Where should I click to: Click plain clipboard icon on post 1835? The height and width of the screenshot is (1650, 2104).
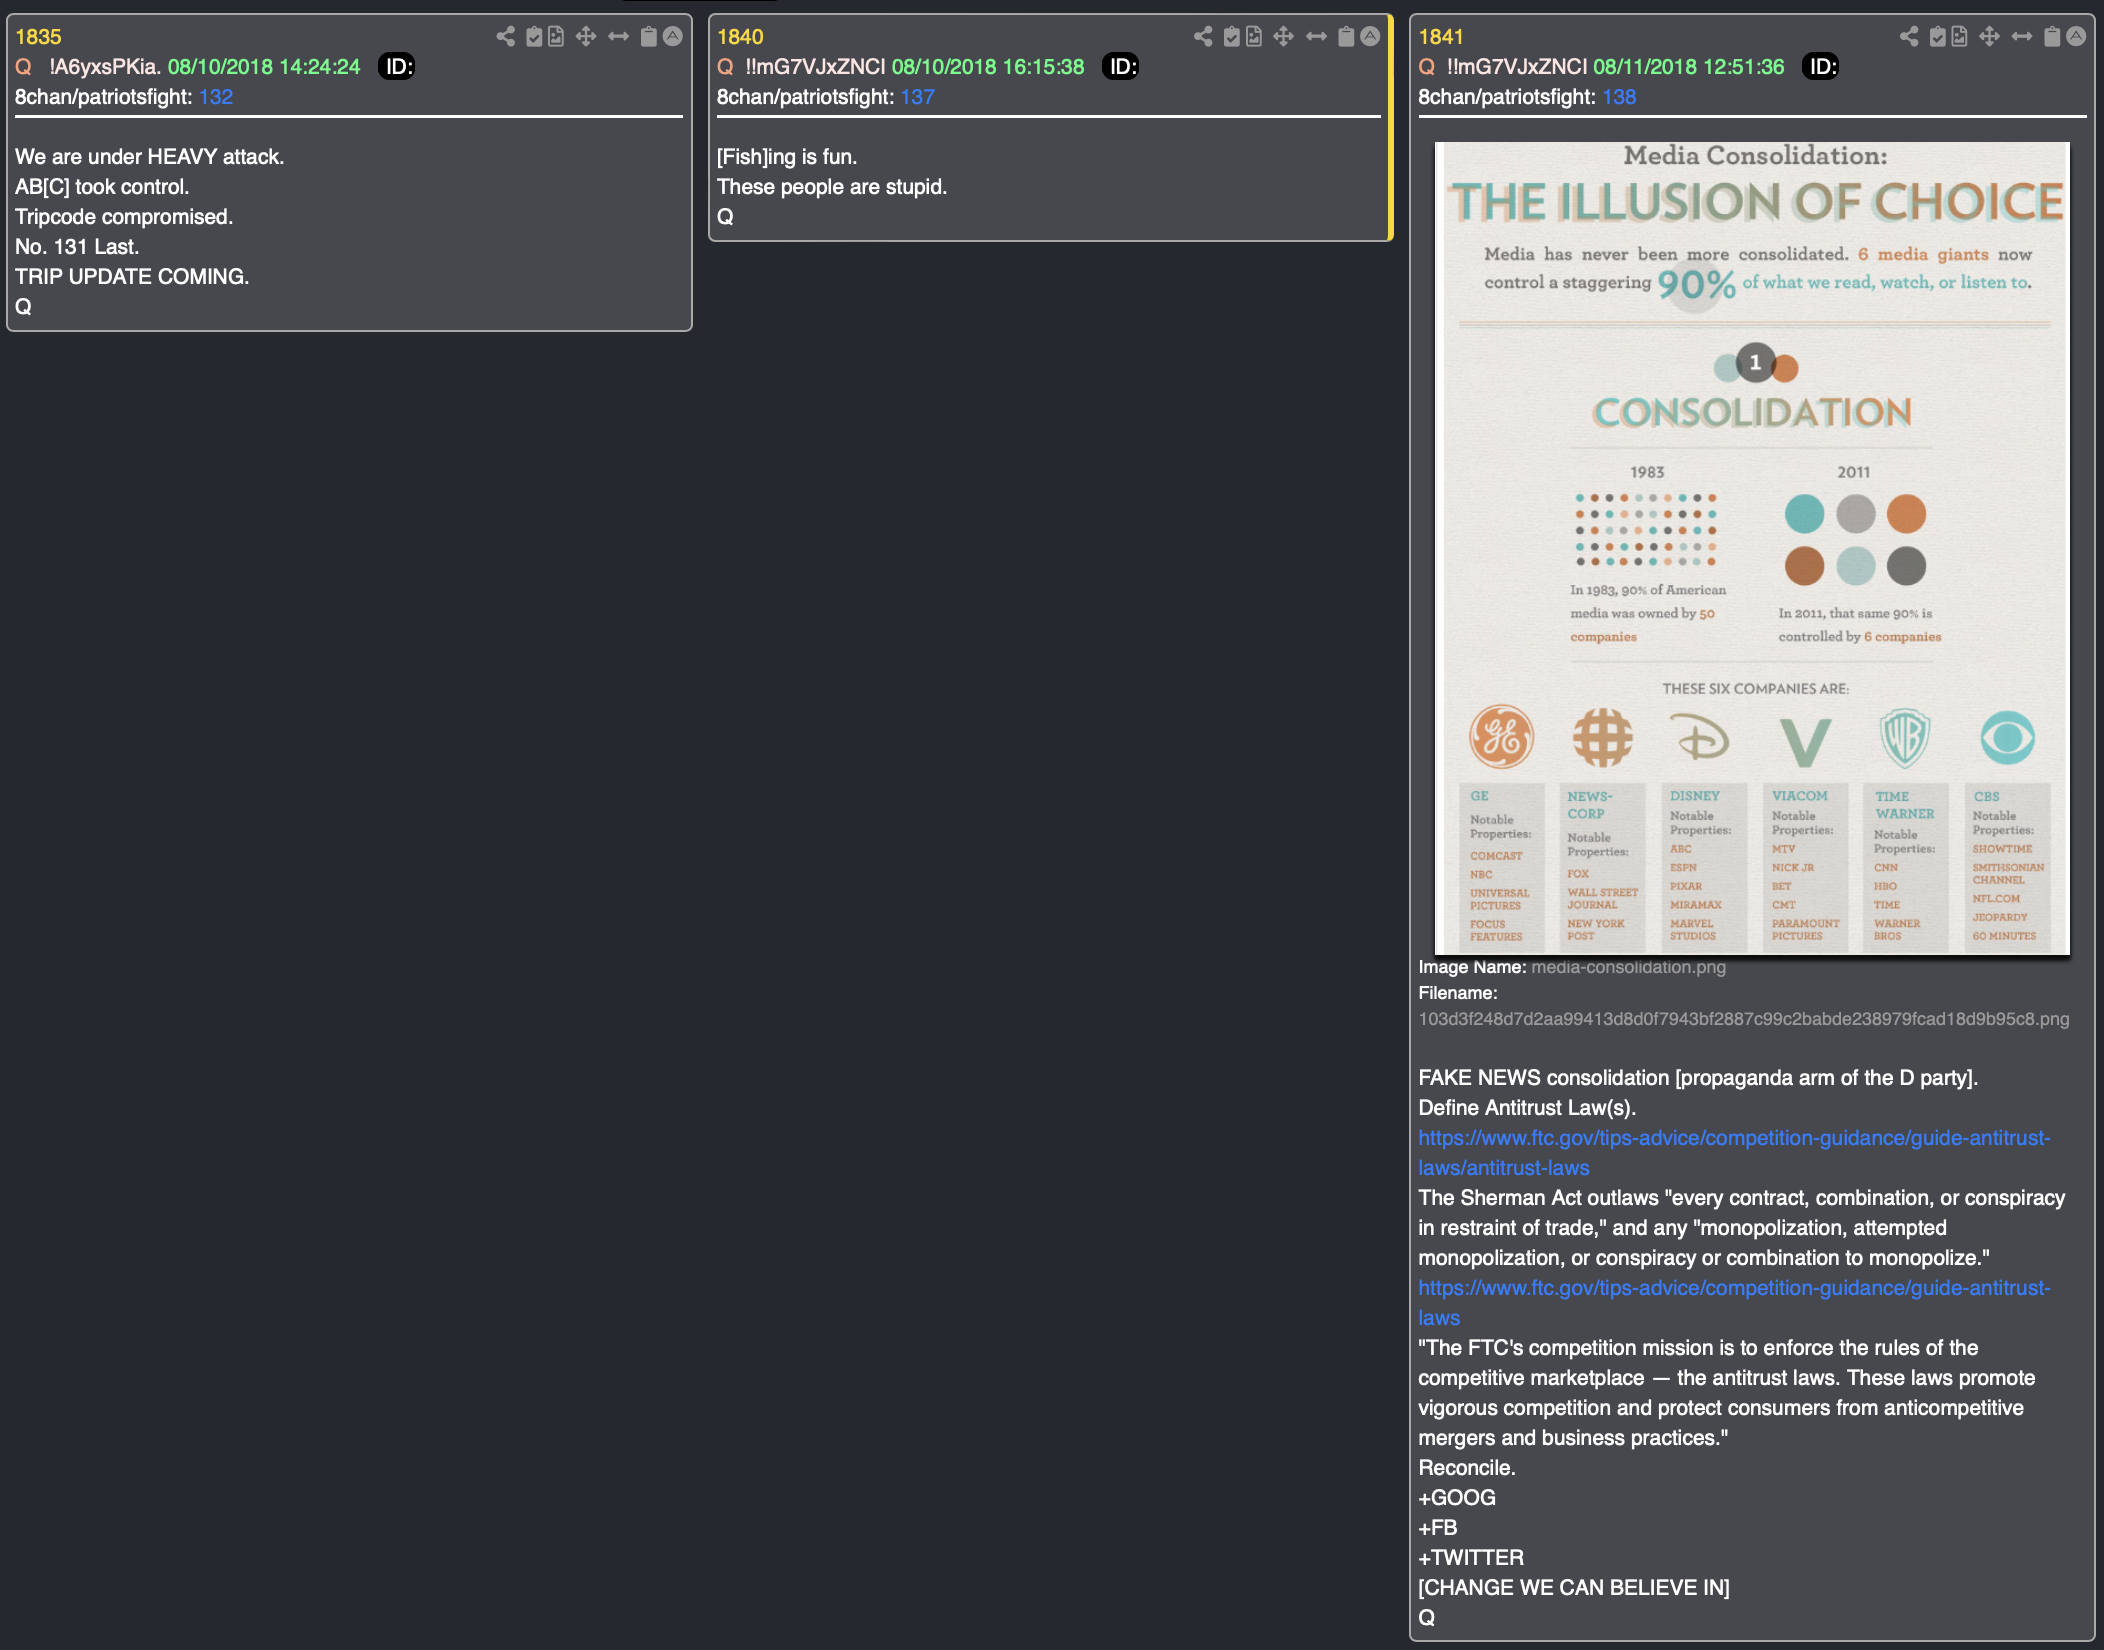(x=648, y=37)
